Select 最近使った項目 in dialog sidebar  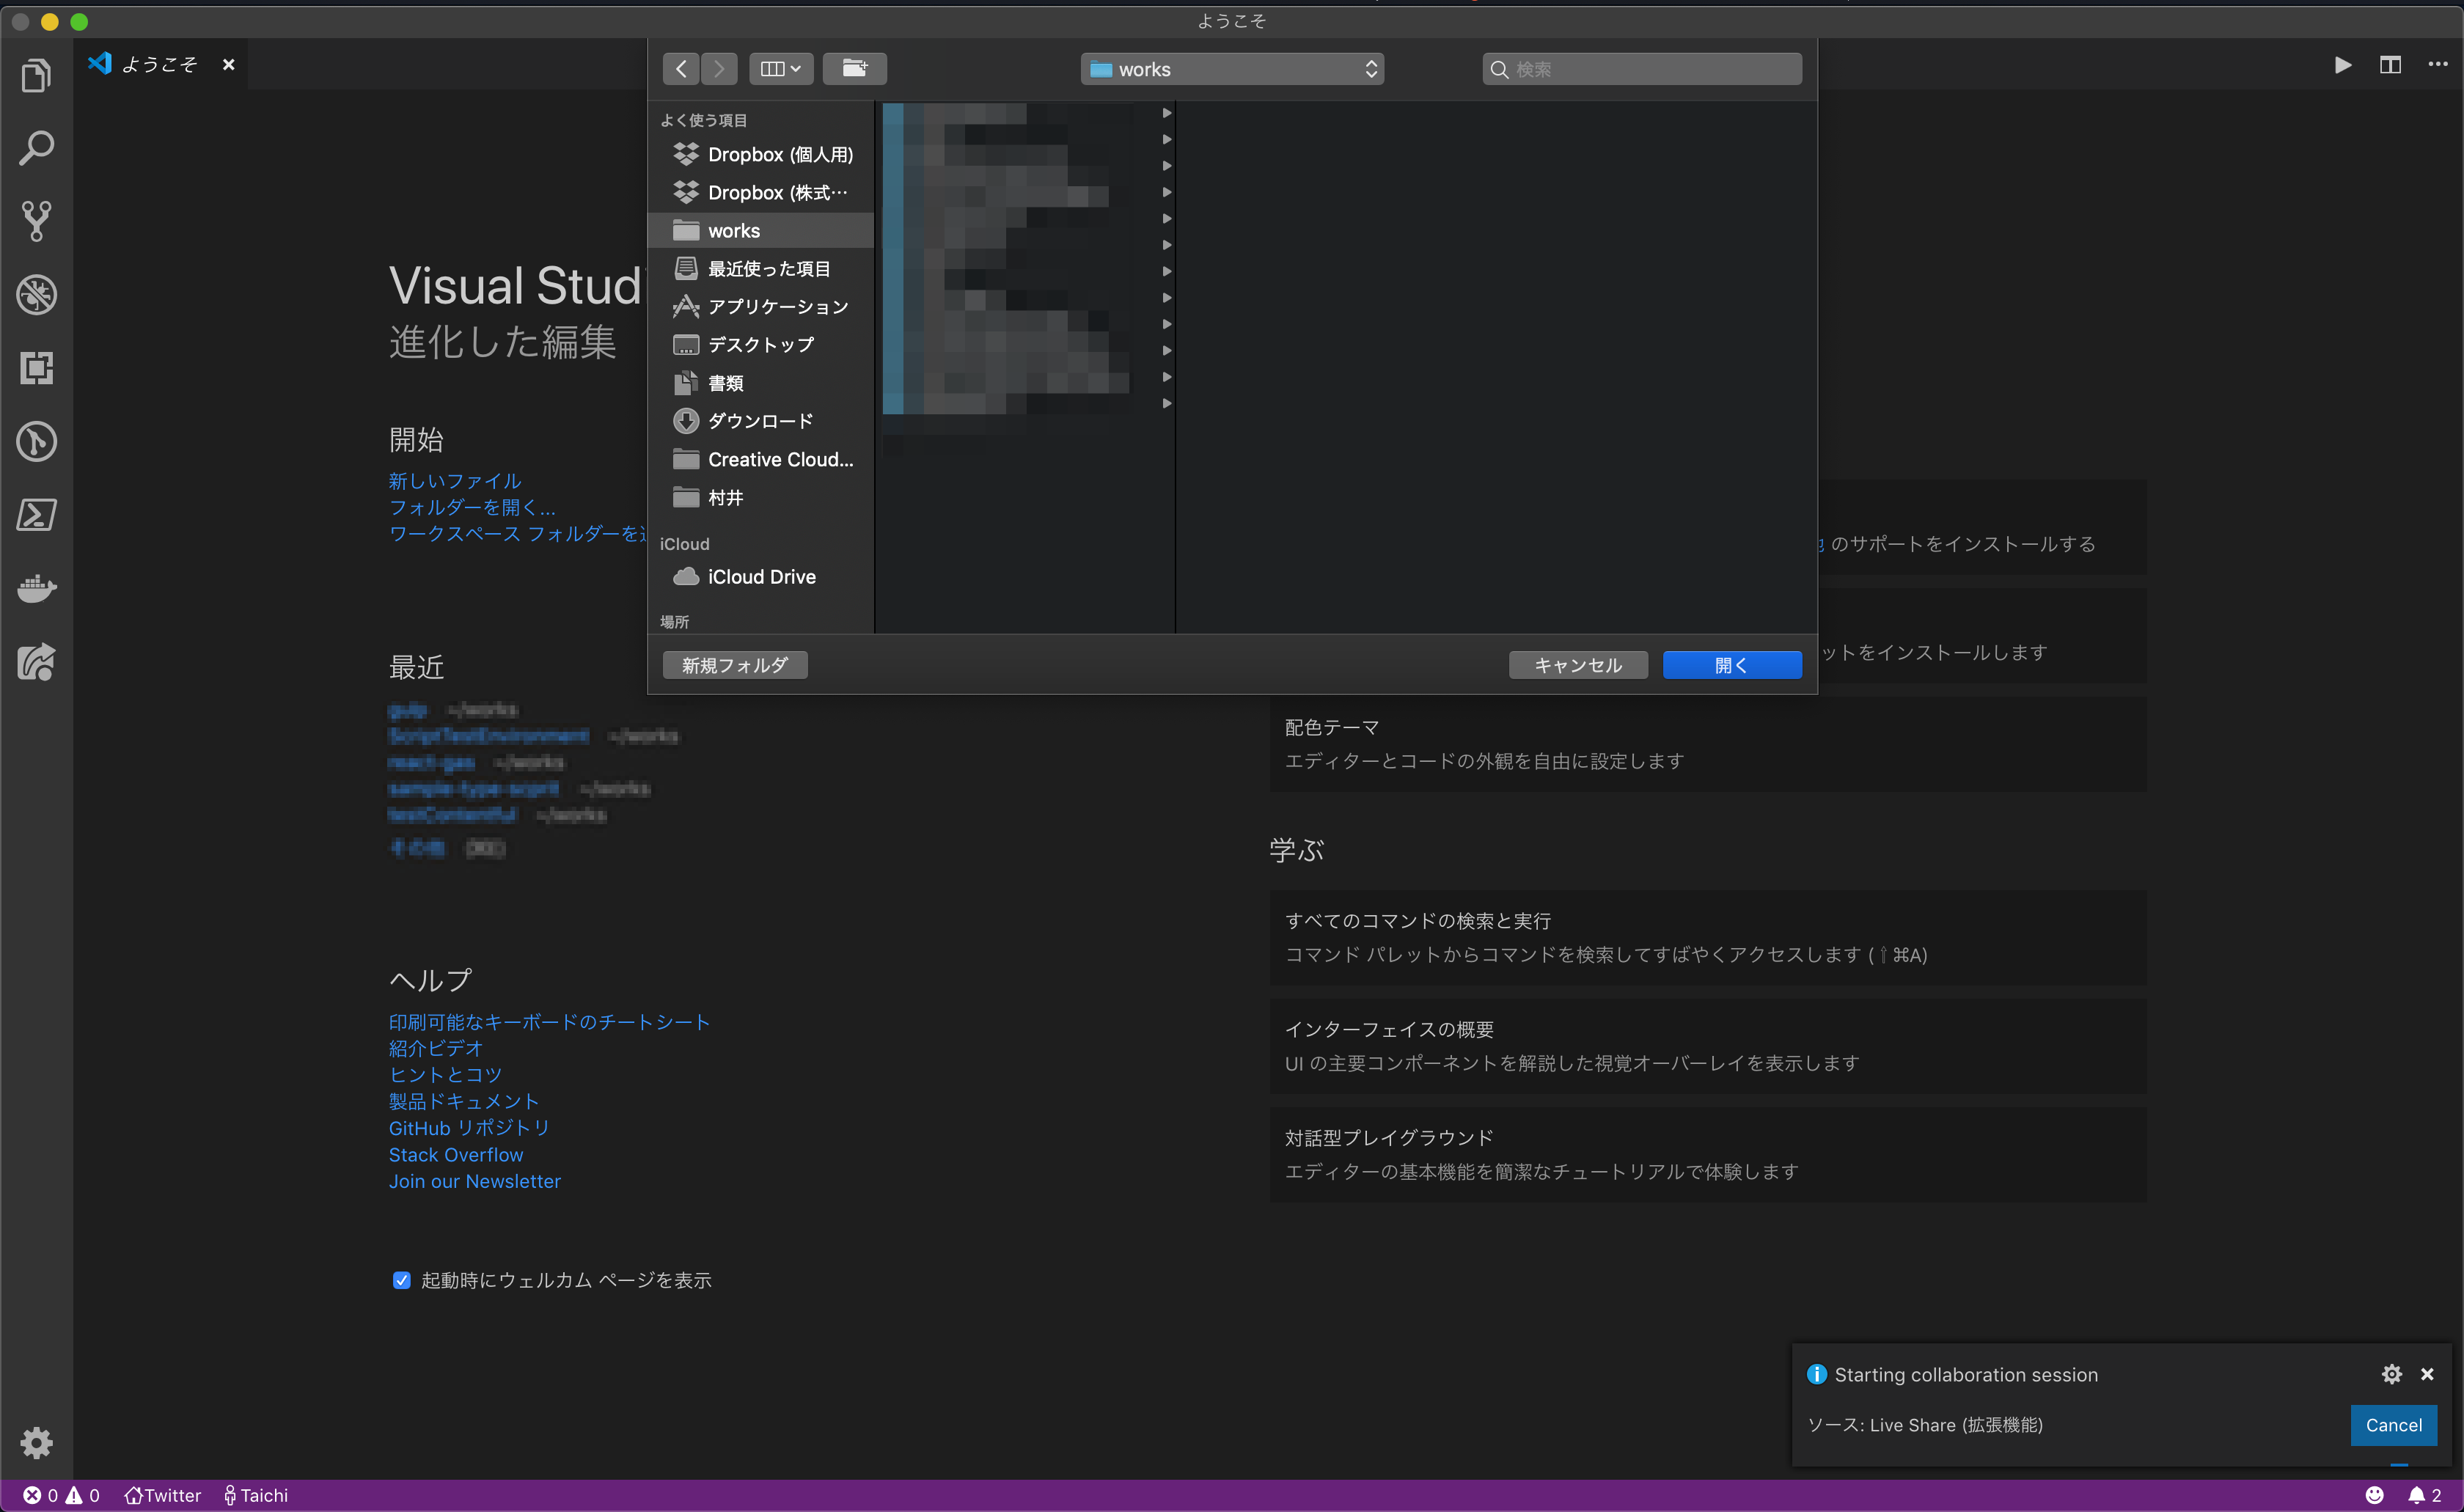pyautogui.click(x=762, y=268)
